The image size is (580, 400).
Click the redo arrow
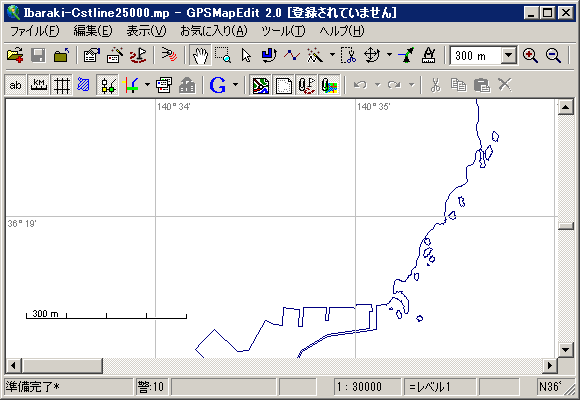click(x=394, y=85)
